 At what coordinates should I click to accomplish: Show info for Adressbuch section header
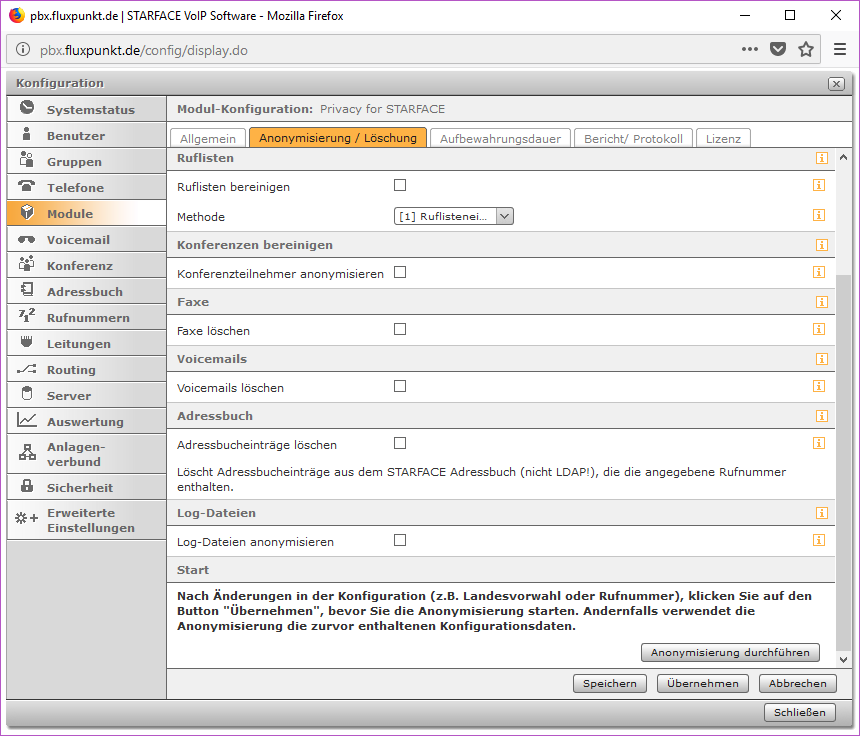[821, 416]
